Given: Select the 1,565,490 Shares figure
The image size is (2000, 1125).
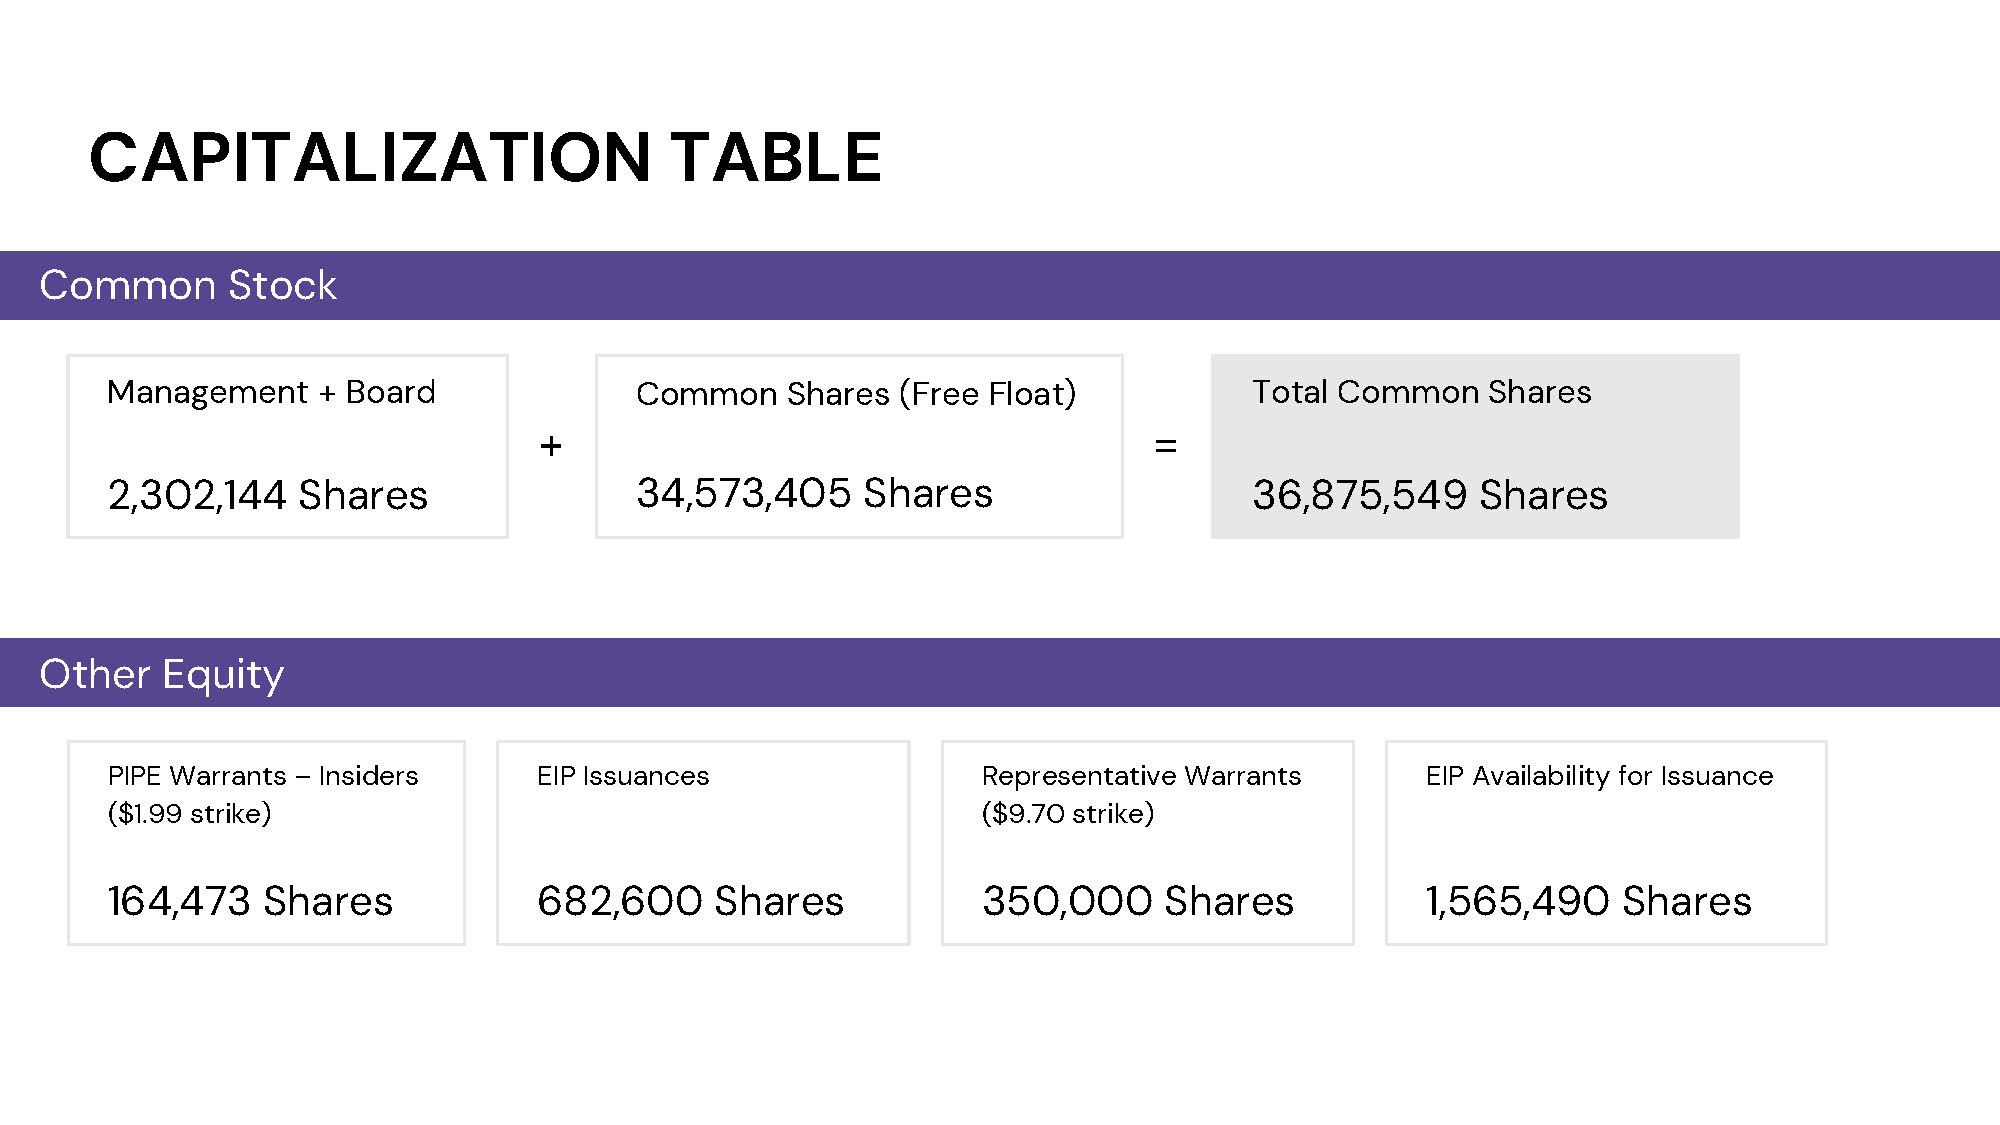Looking at the screenshot, I should click(x=1588, y=901).
